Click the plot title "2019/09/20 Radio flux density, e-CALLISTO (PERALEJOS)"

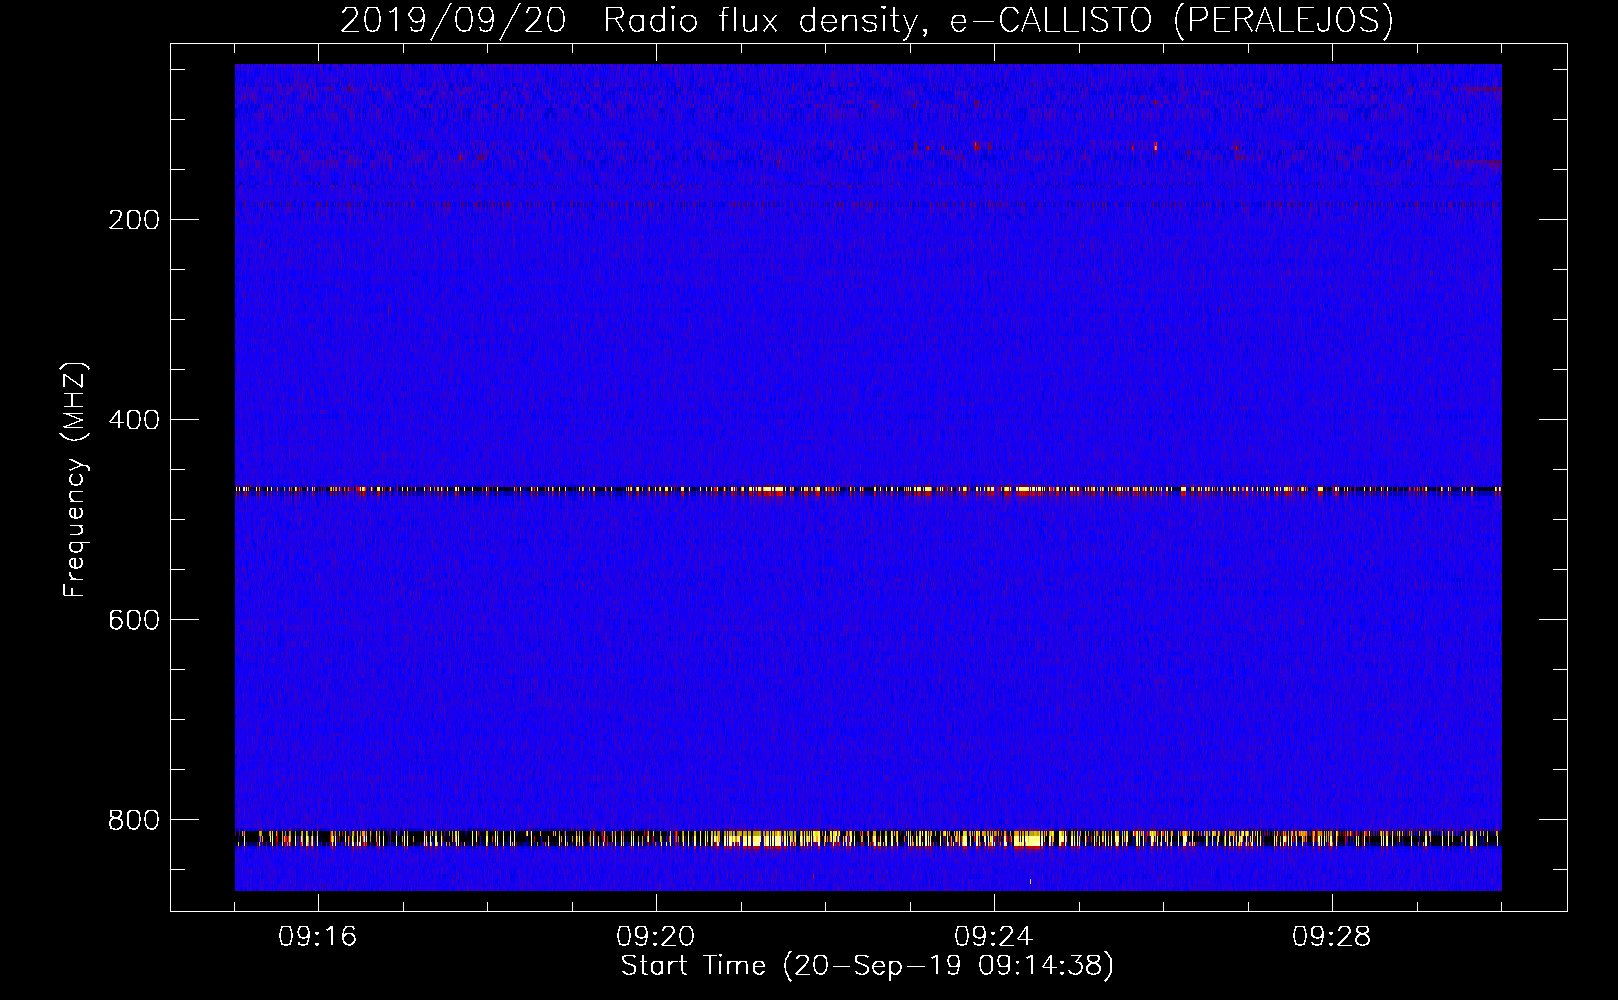pos(866,20)
